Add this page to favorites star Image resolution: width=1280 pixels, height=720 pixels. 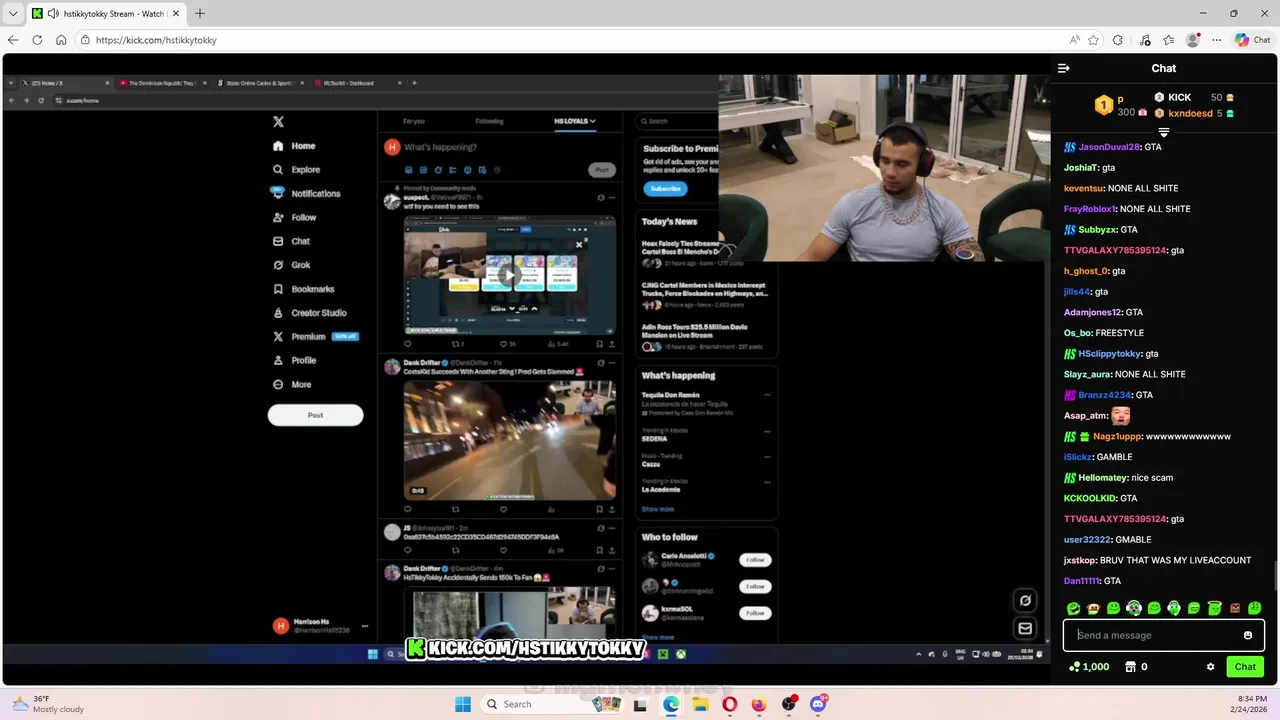pyautogui.click(x=1094, y=40)
